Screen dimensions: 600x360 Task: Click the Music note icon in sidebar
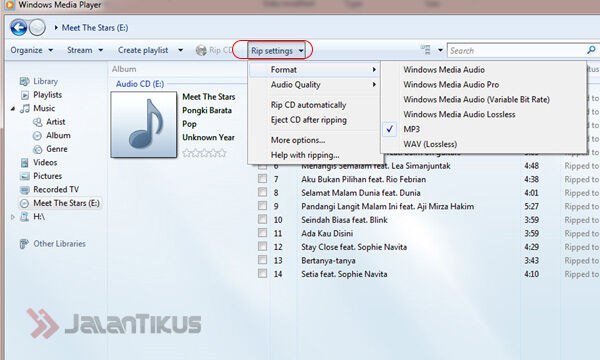[x=25, y=108]
